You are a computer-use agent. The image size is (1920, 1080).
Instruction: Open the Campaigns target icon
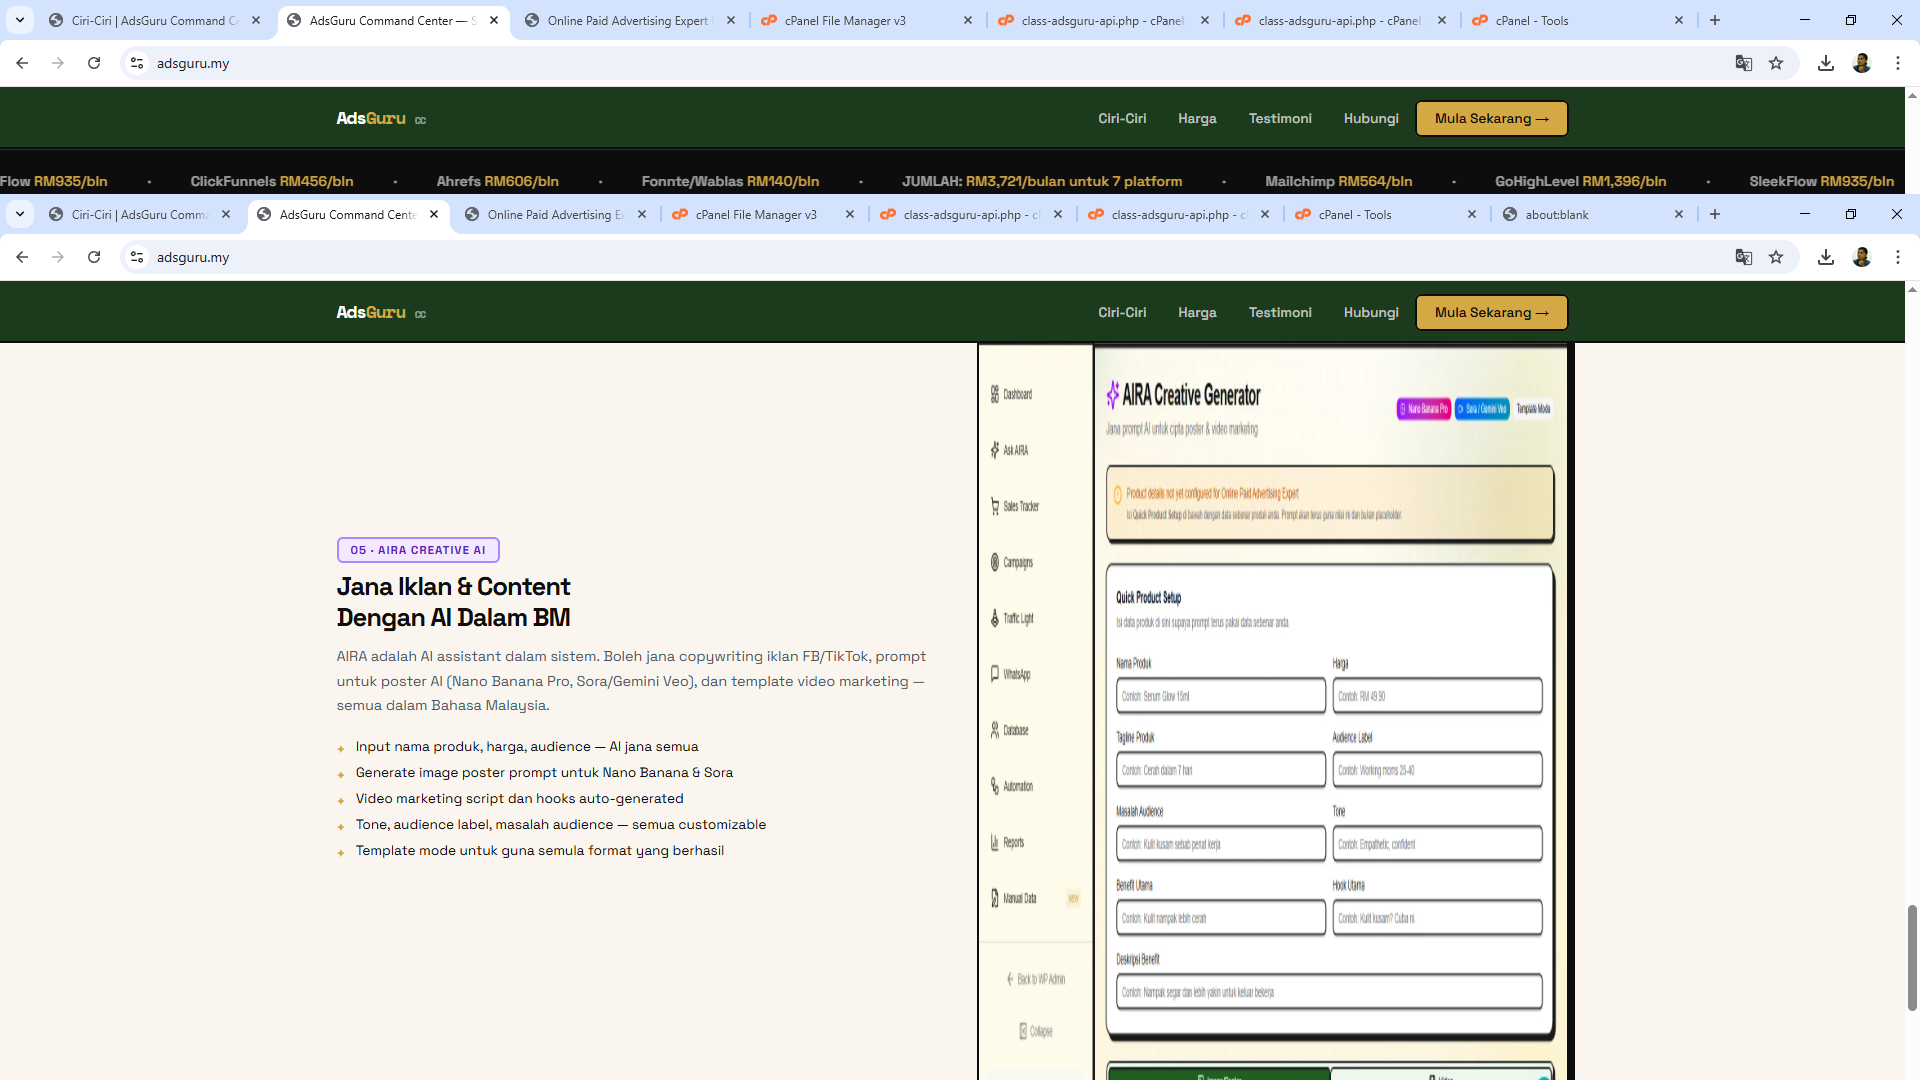pos(995,562)
